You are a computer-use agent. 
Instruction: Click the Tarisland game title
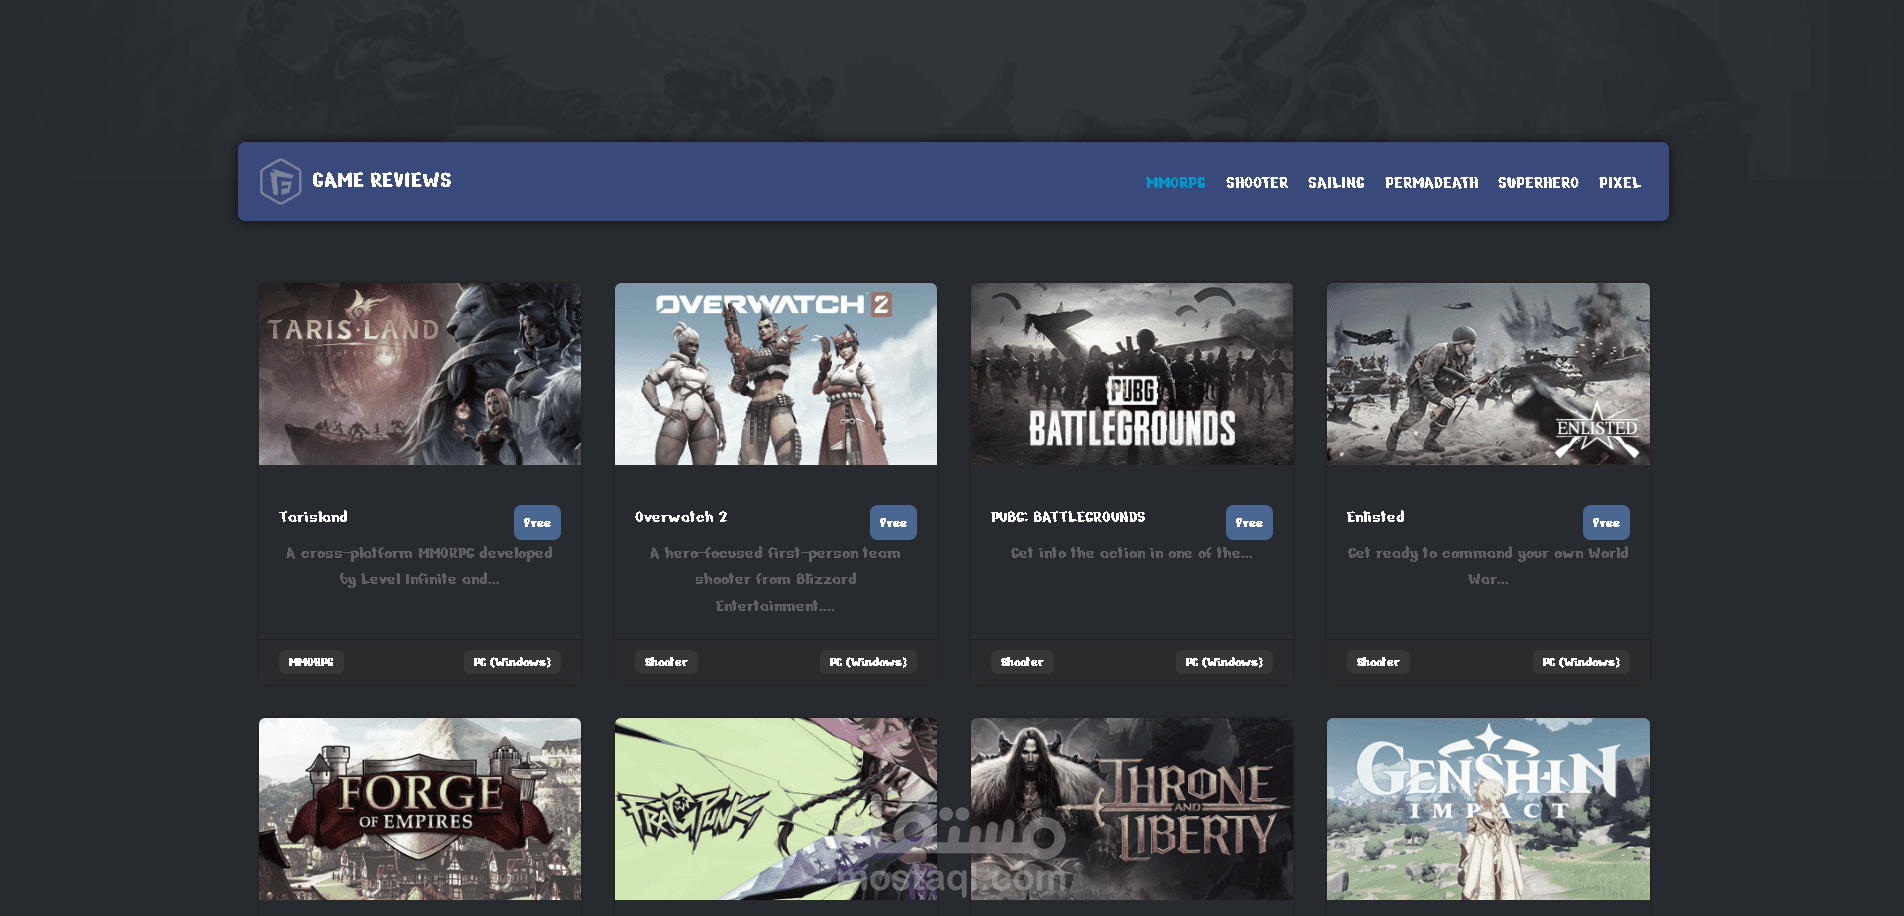pyautogui.click(x=314, y=517)
